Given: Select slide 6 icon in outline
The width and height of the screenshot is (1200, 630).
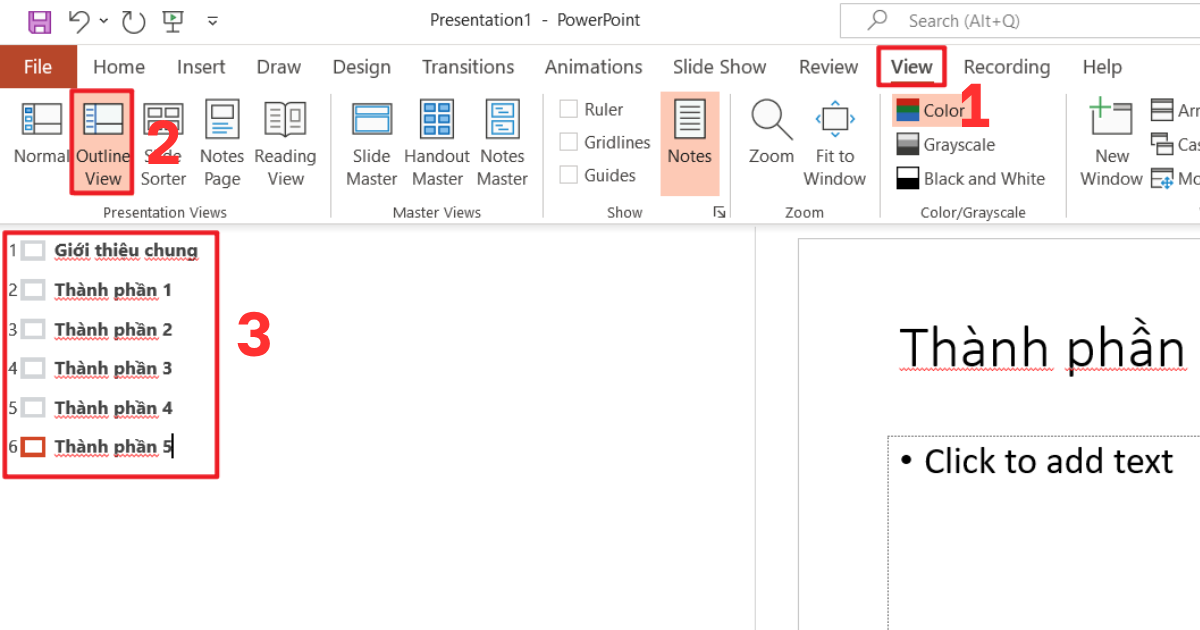Looking at the screenshot, I should (x=33, y=447).
